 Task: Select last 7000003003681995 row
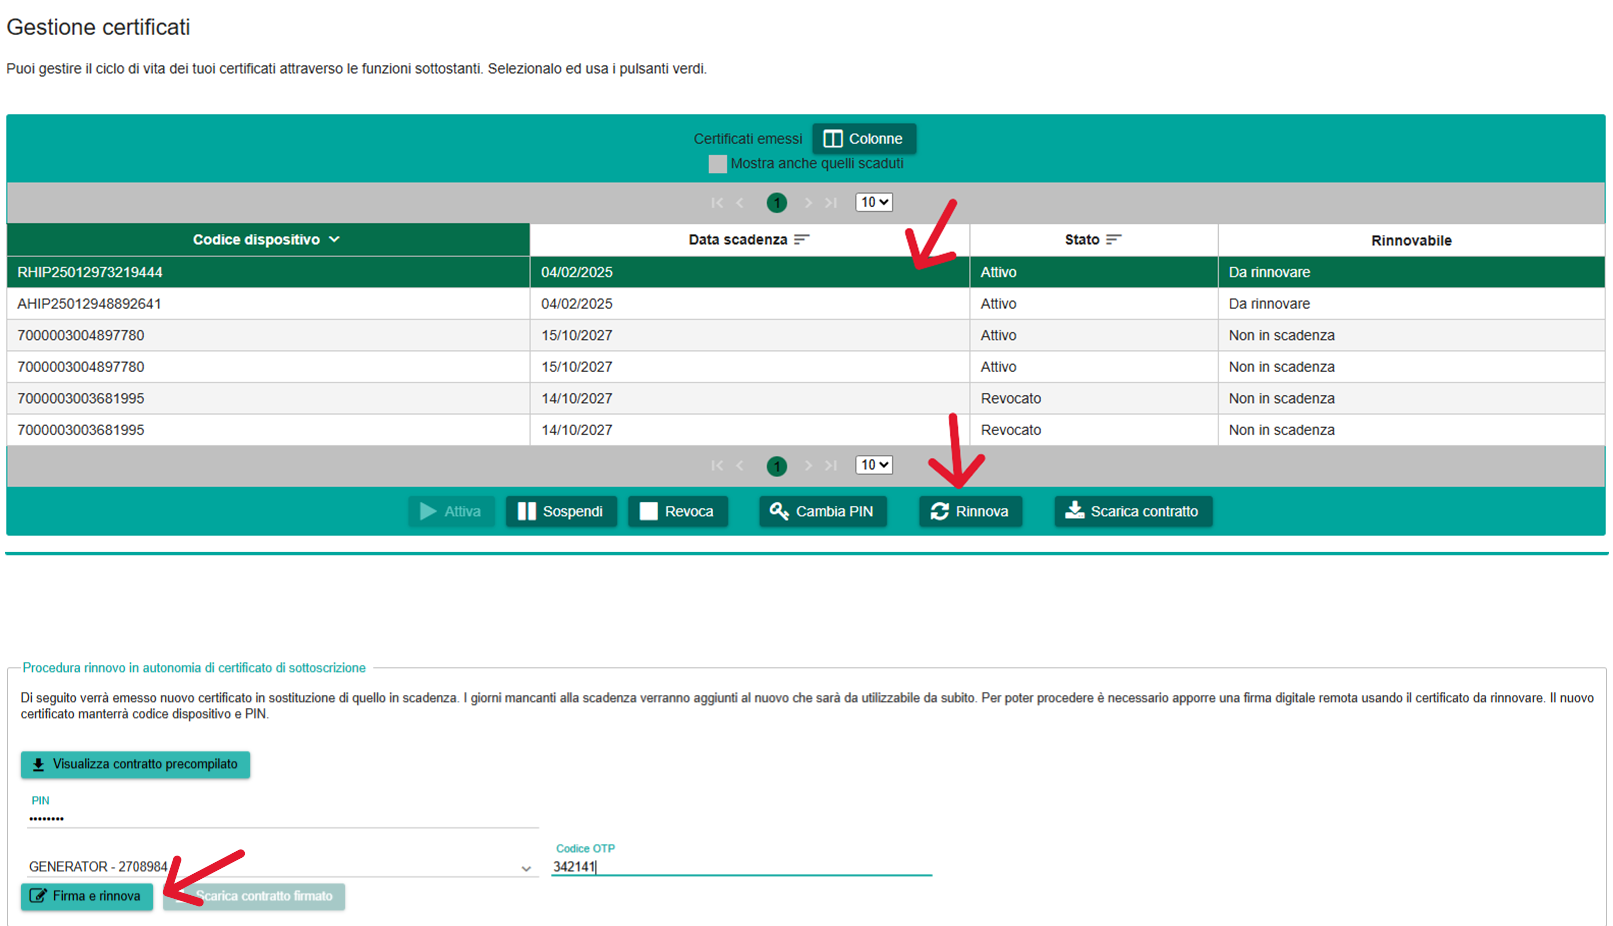click(806, 430)
